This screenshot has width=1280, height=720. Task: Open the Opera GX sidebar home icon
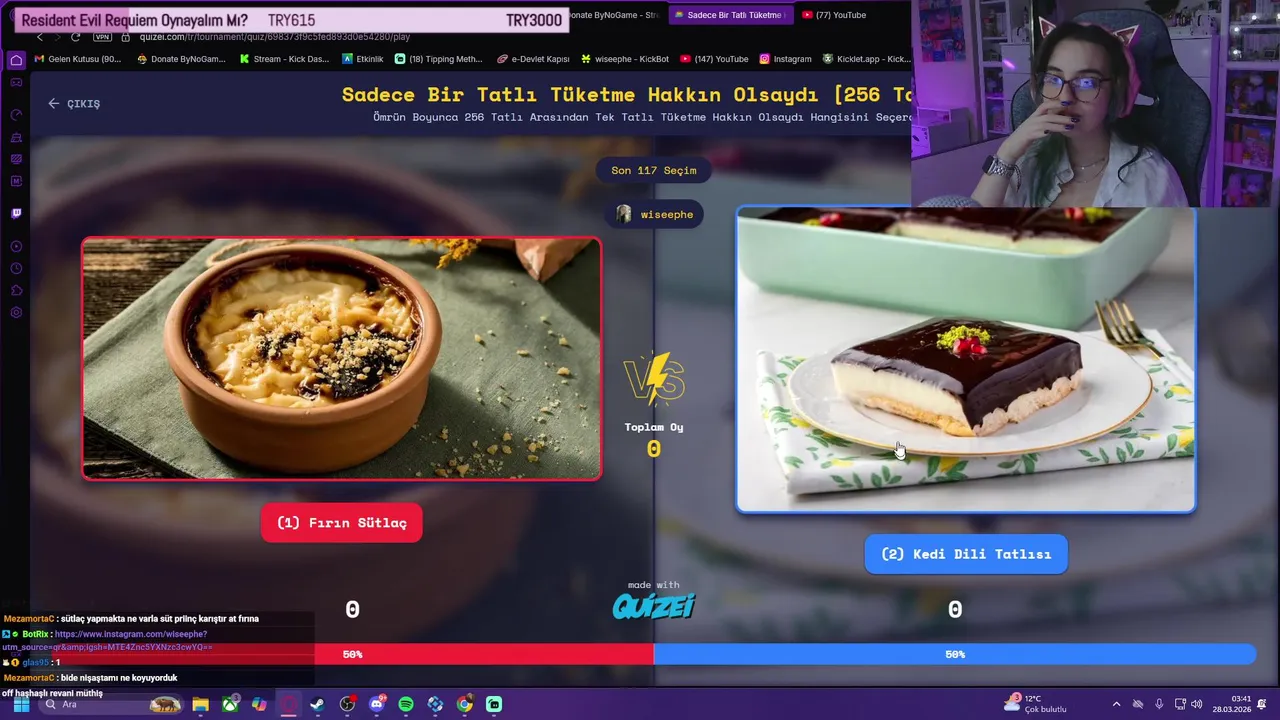click(16, 60)
